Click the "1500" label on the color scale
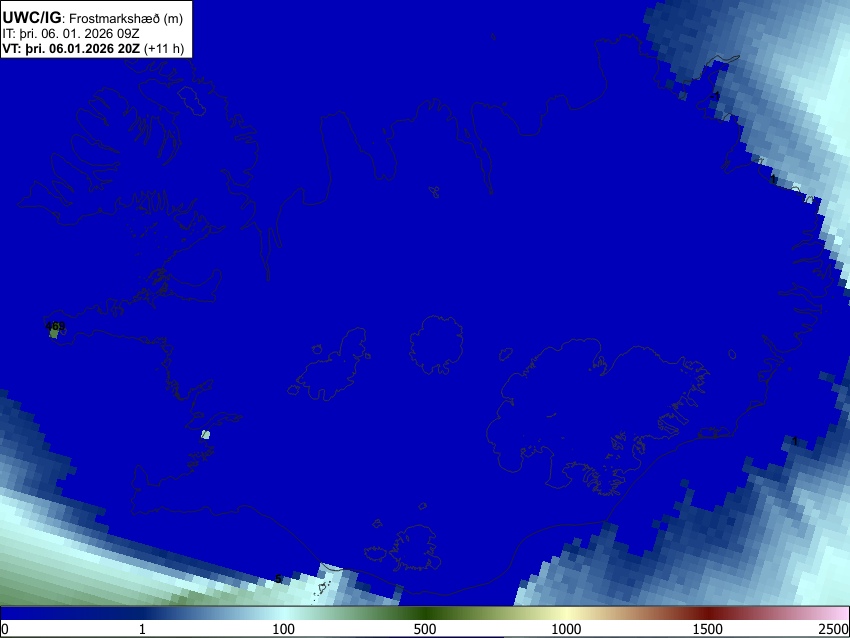Image resolution: width=850 pixels, height=638 pixels. point(707,629)
